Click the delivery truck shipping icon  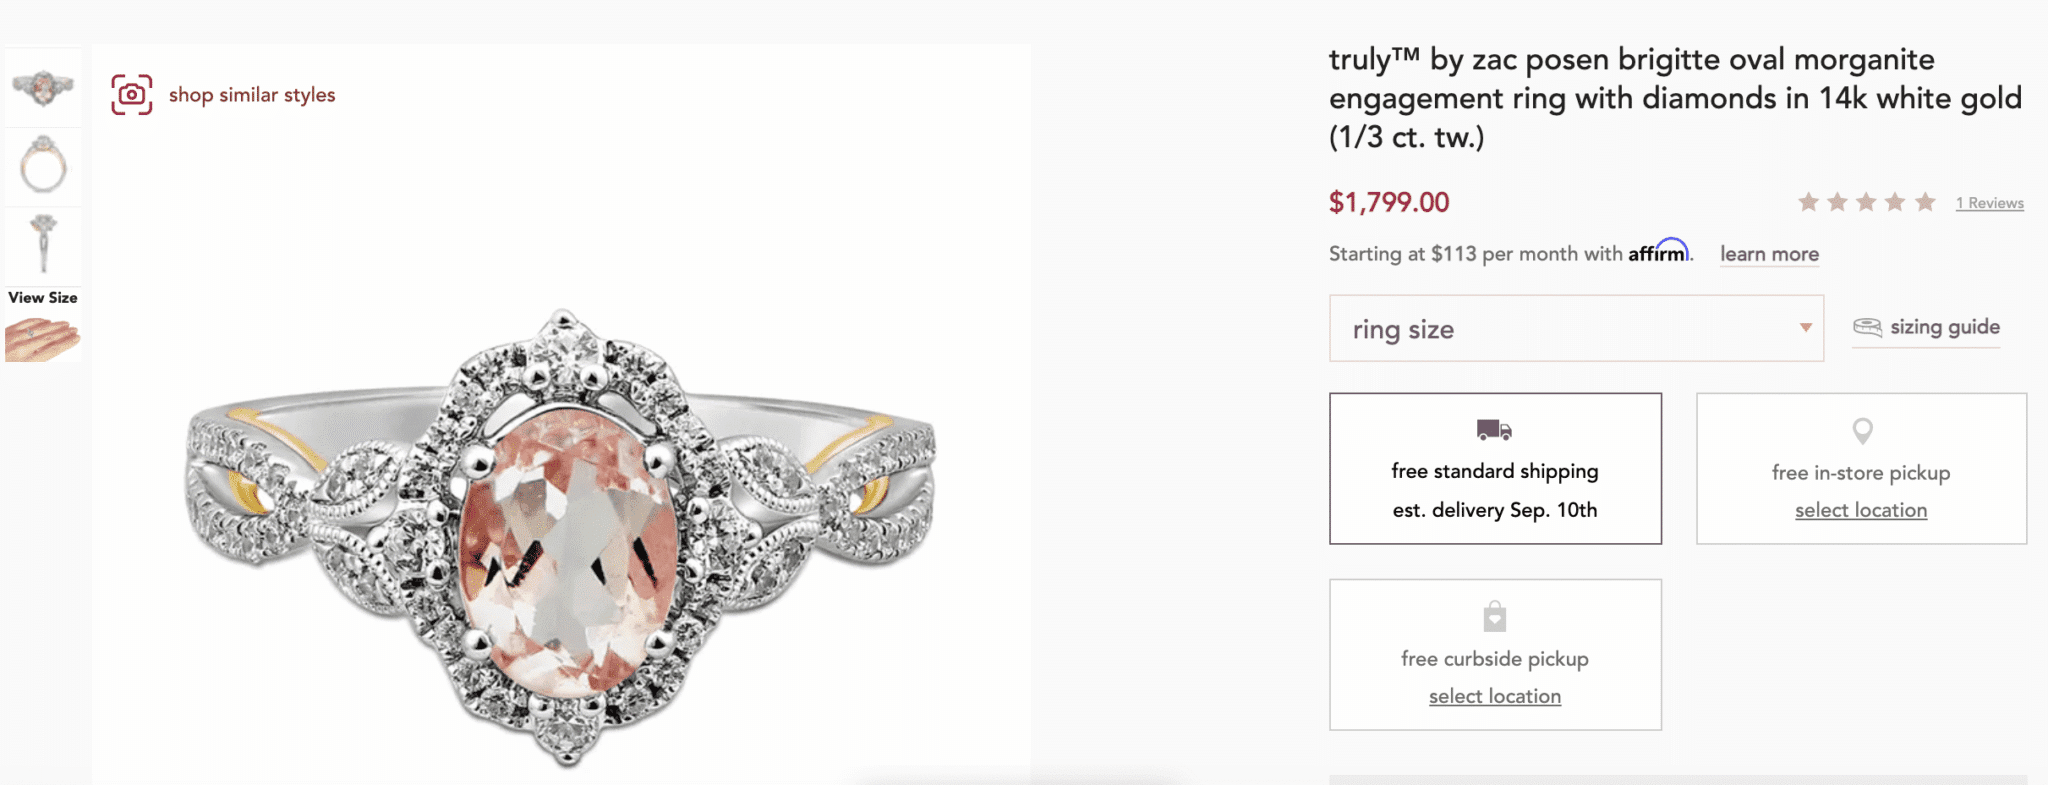tap(1494, 430)
